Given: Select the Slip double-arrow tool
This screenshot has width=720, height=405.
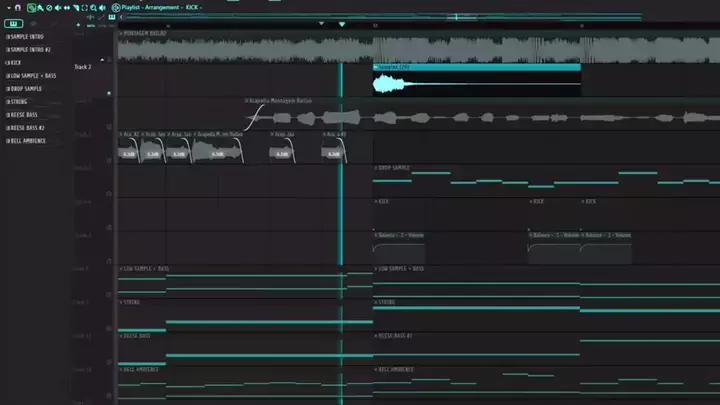Looking at the screenshot, I should click(x=67, y=7).
